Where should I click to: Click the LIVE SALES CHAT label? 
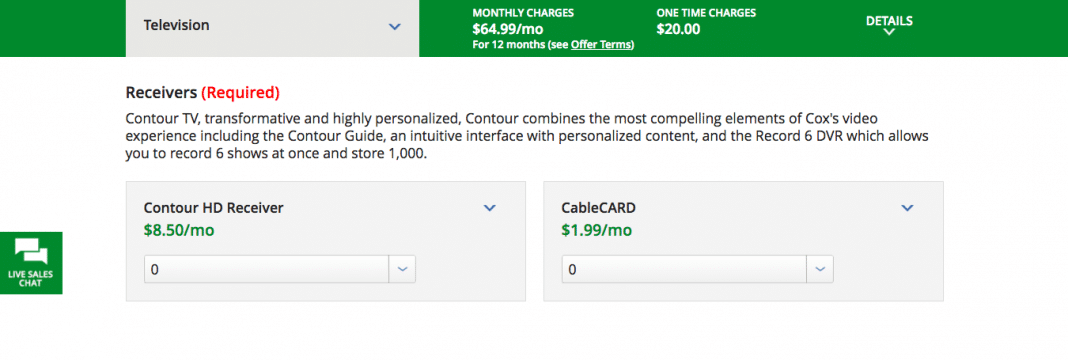pyautogui.click(x=31, y=278)
